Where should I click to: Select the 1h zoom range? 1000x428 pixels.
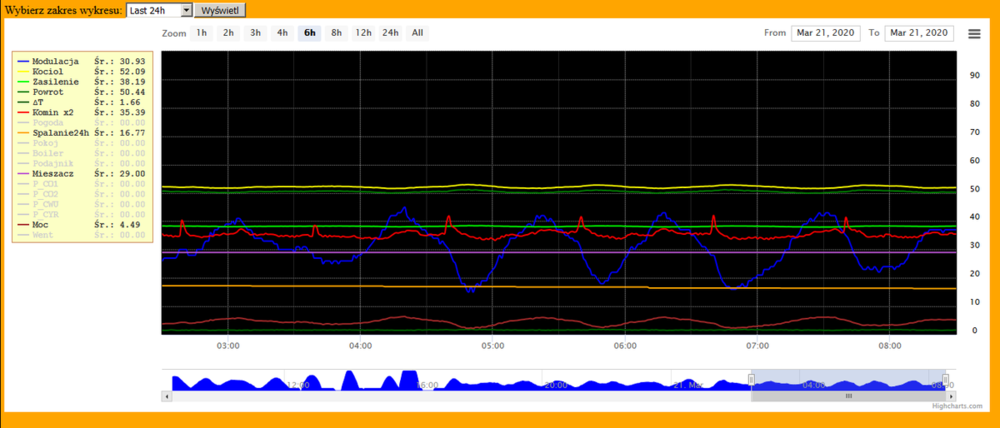(202, 33)
